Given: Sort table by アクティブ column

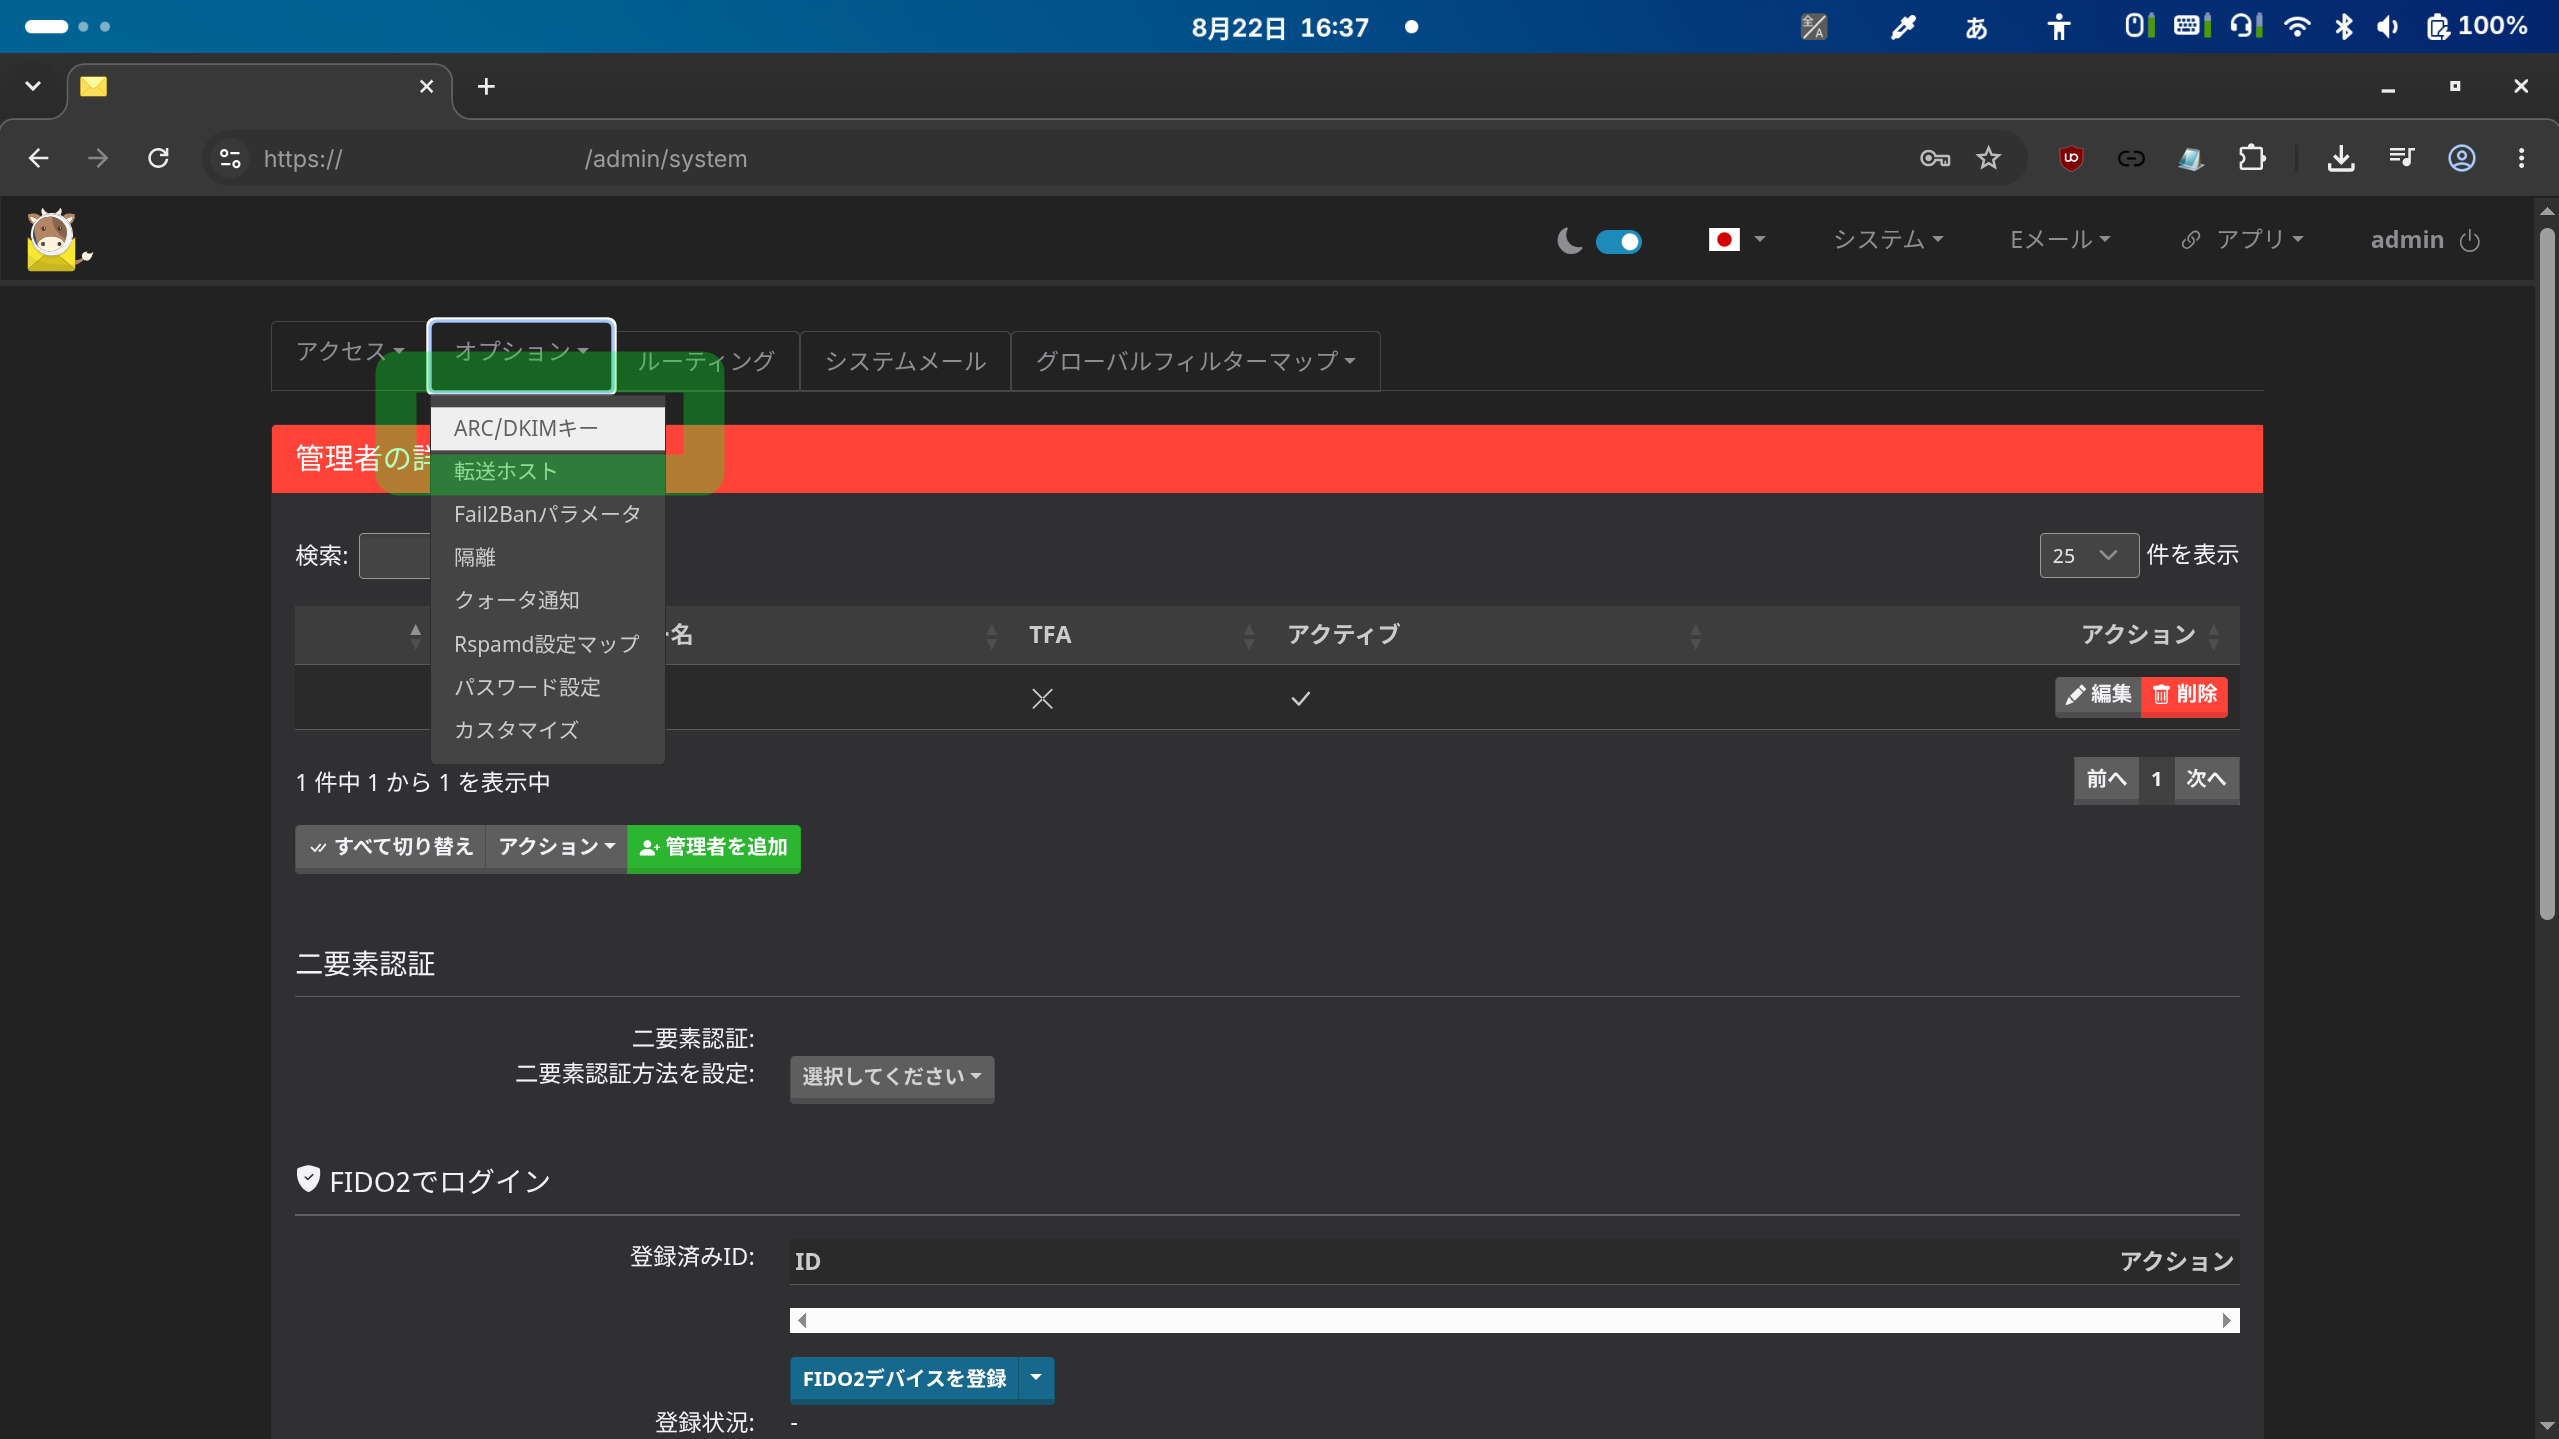Looking at the screenshot, I should (1490, 635).
